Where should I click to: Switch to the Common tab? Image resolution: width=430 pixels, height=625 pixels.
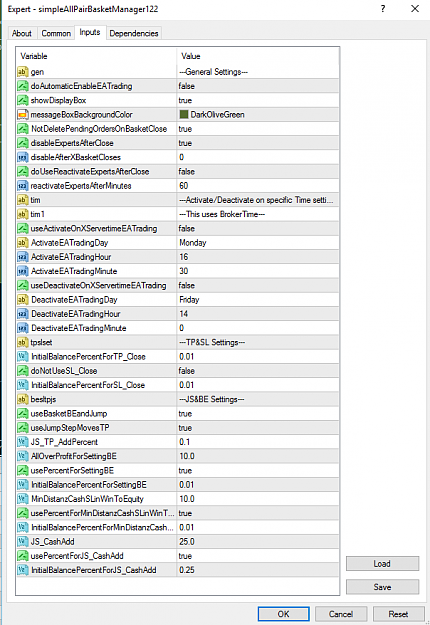coord(56,33)
